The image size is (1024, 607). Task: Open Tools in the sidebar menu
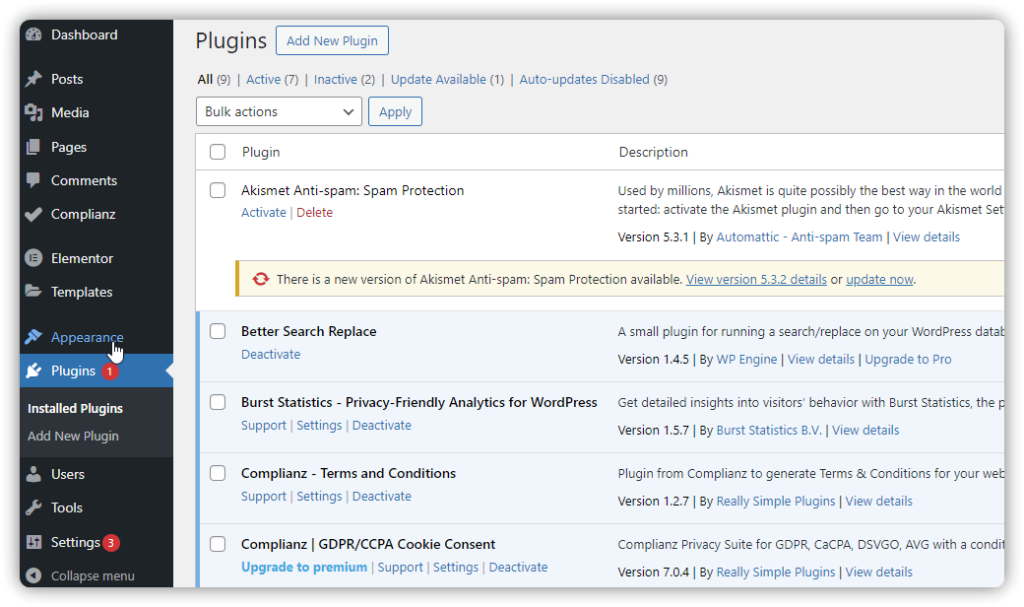(x=67, y=508)
